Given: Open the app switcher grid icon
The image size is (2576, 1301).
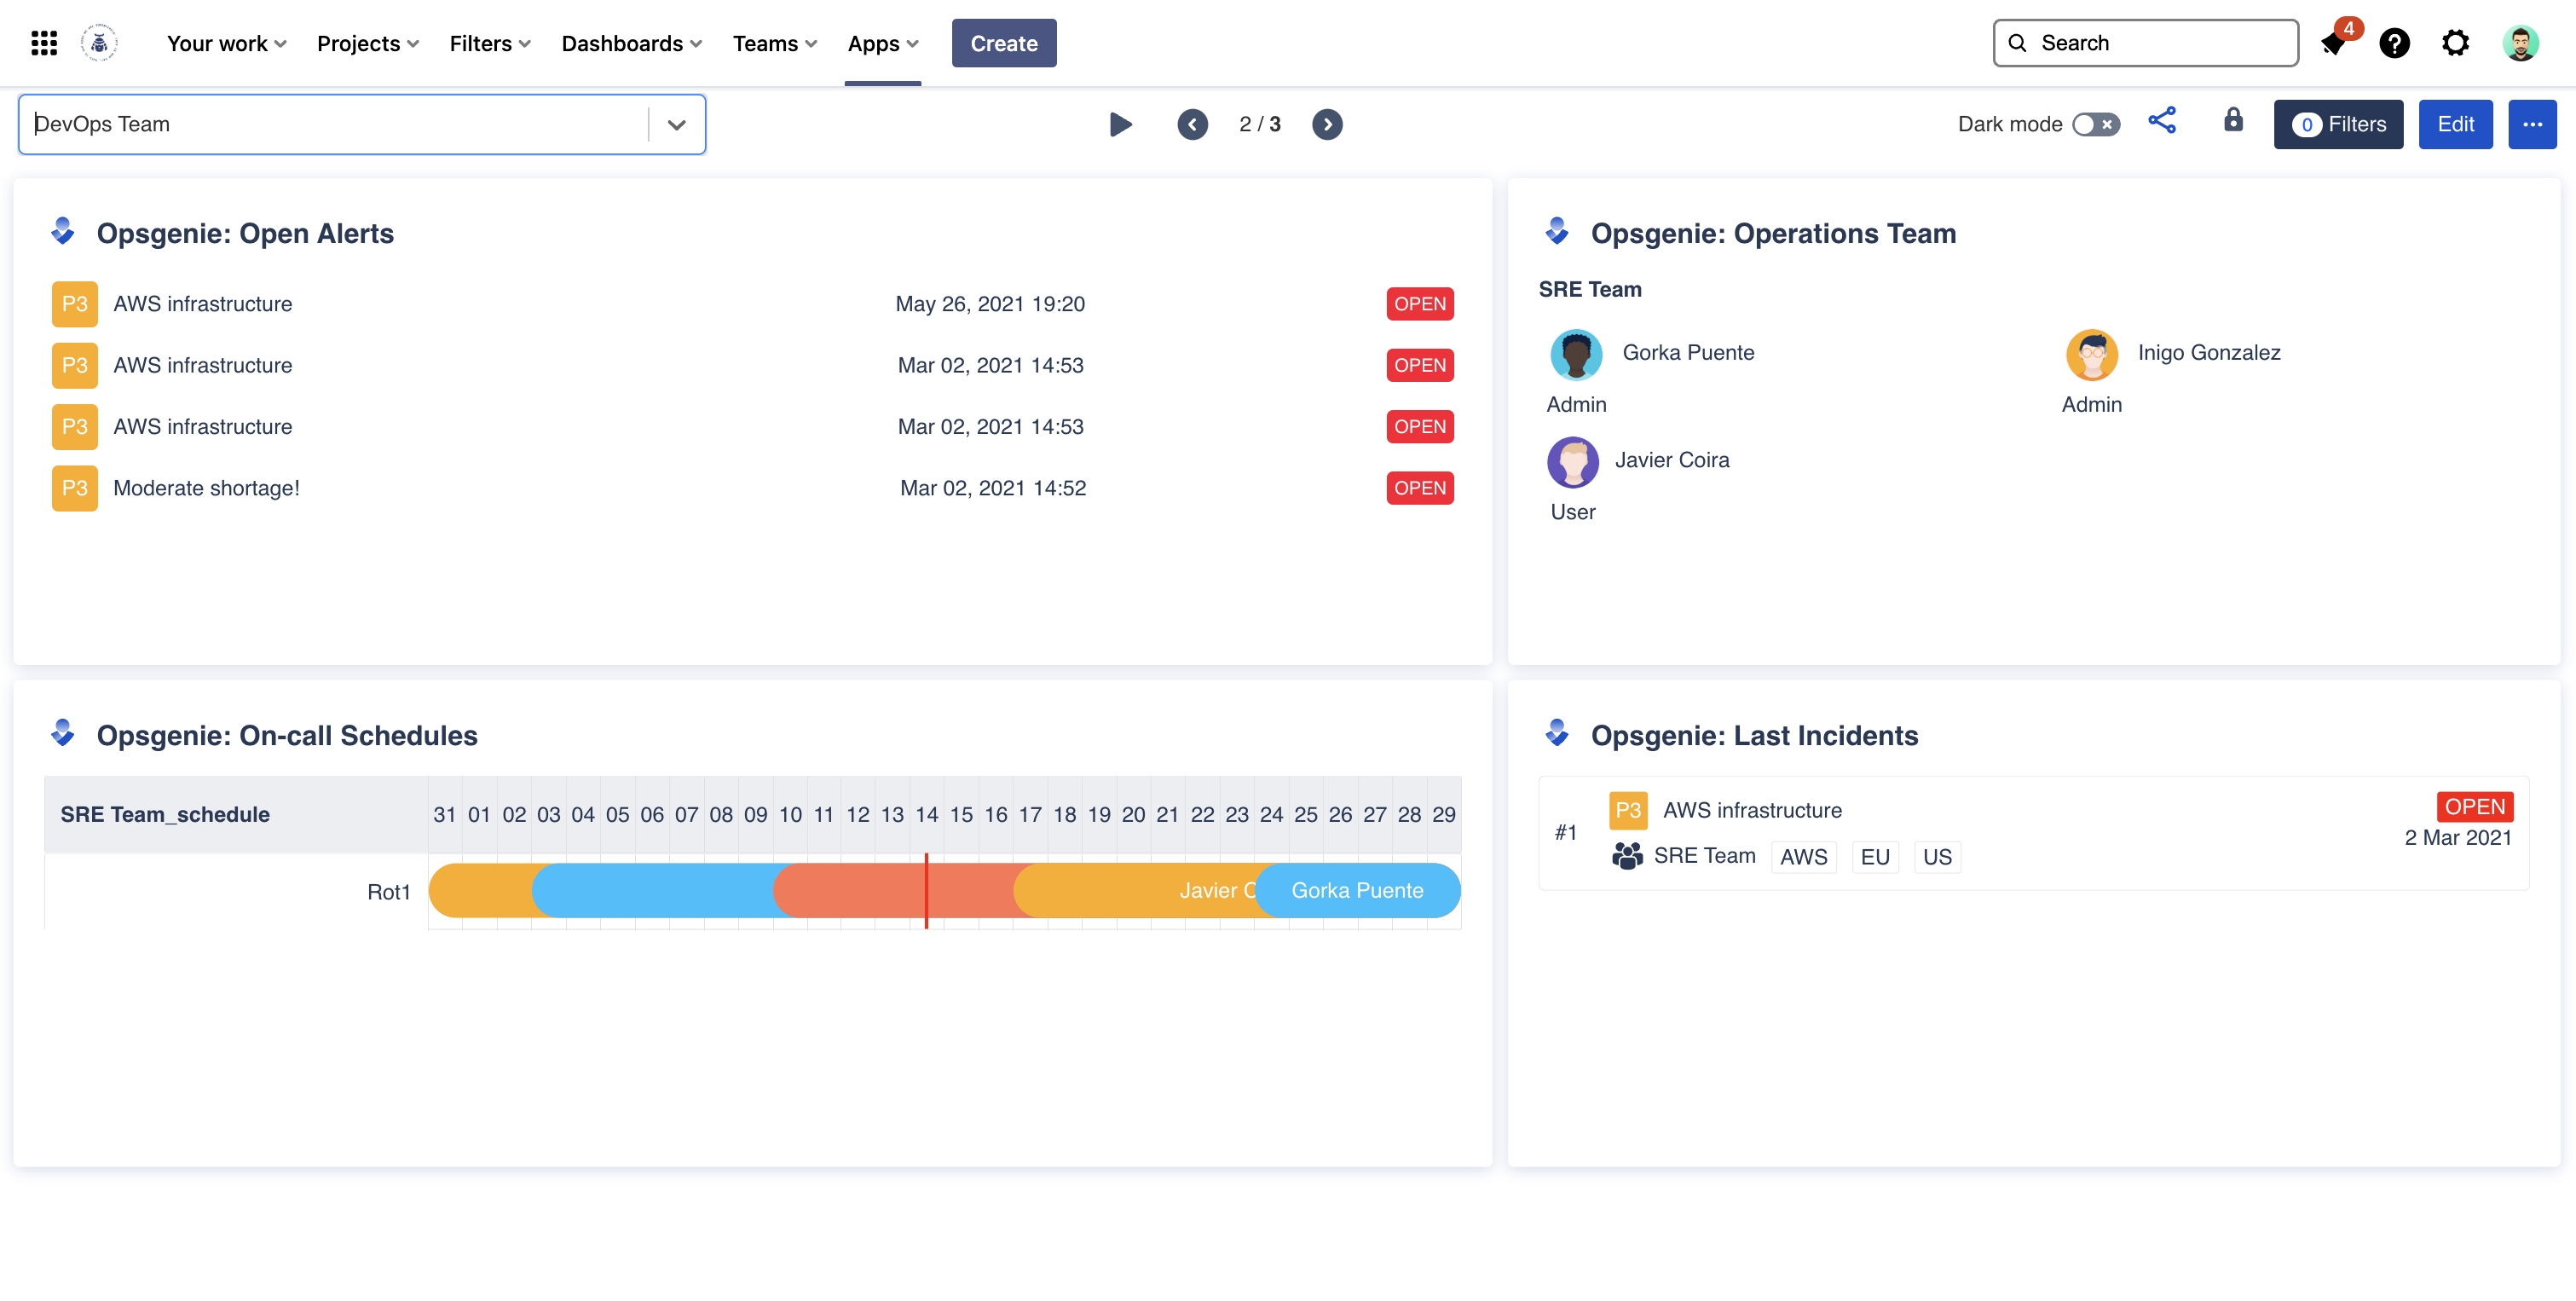Looking at the screenshot, I should 44,43.
